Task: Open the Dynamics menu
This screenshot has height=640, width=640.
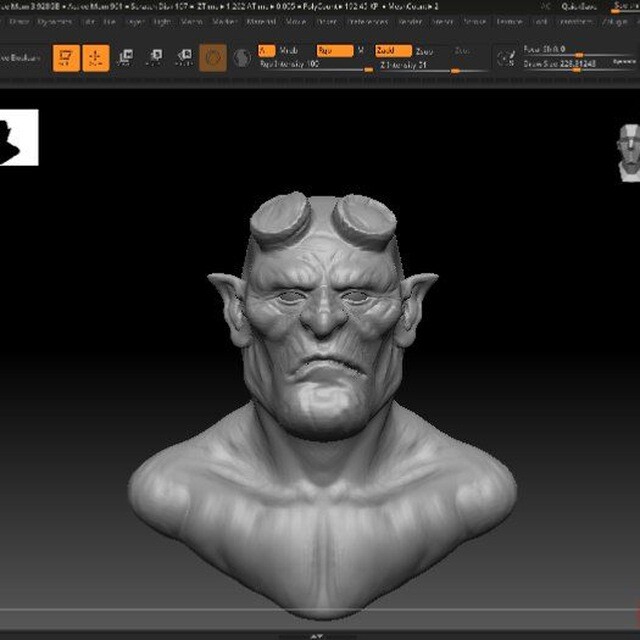Action: [55, 22]
